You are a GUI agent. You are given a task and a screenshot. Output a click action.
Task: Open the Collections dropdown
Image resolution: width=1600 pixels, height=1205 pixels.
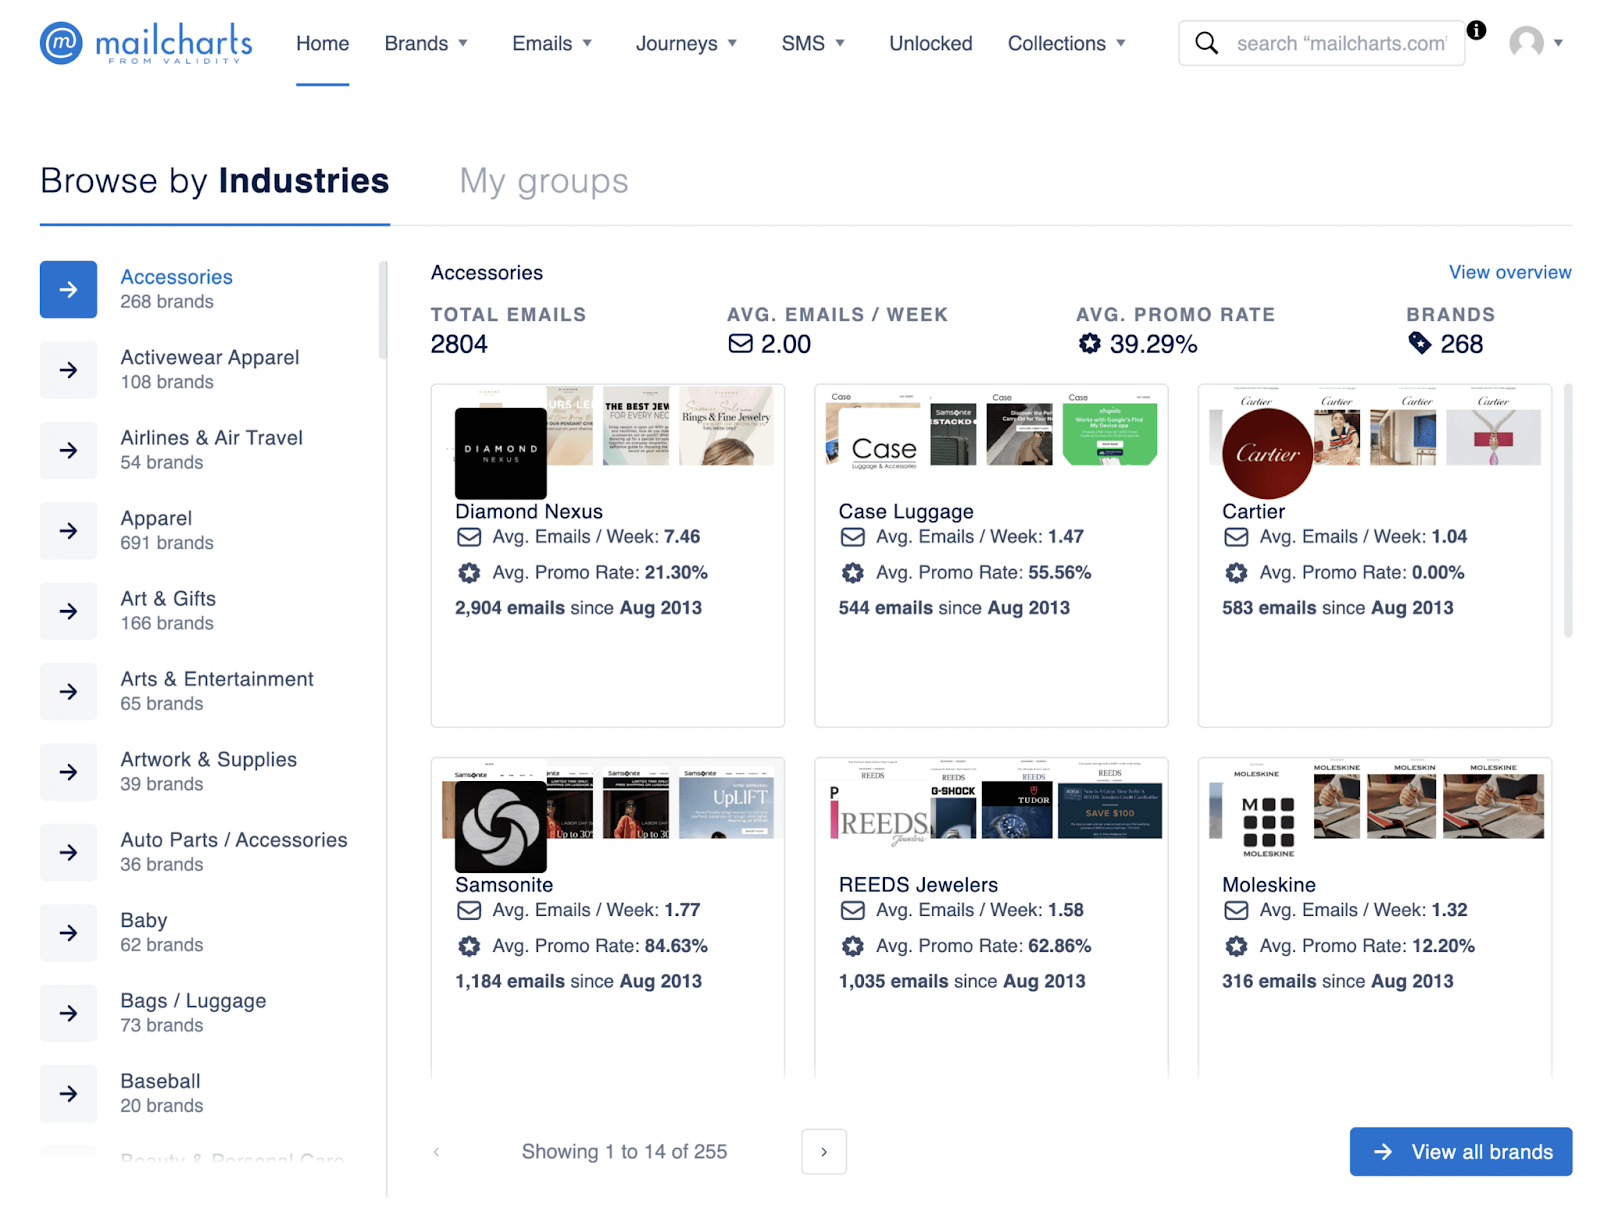[x=1066, y=44]
